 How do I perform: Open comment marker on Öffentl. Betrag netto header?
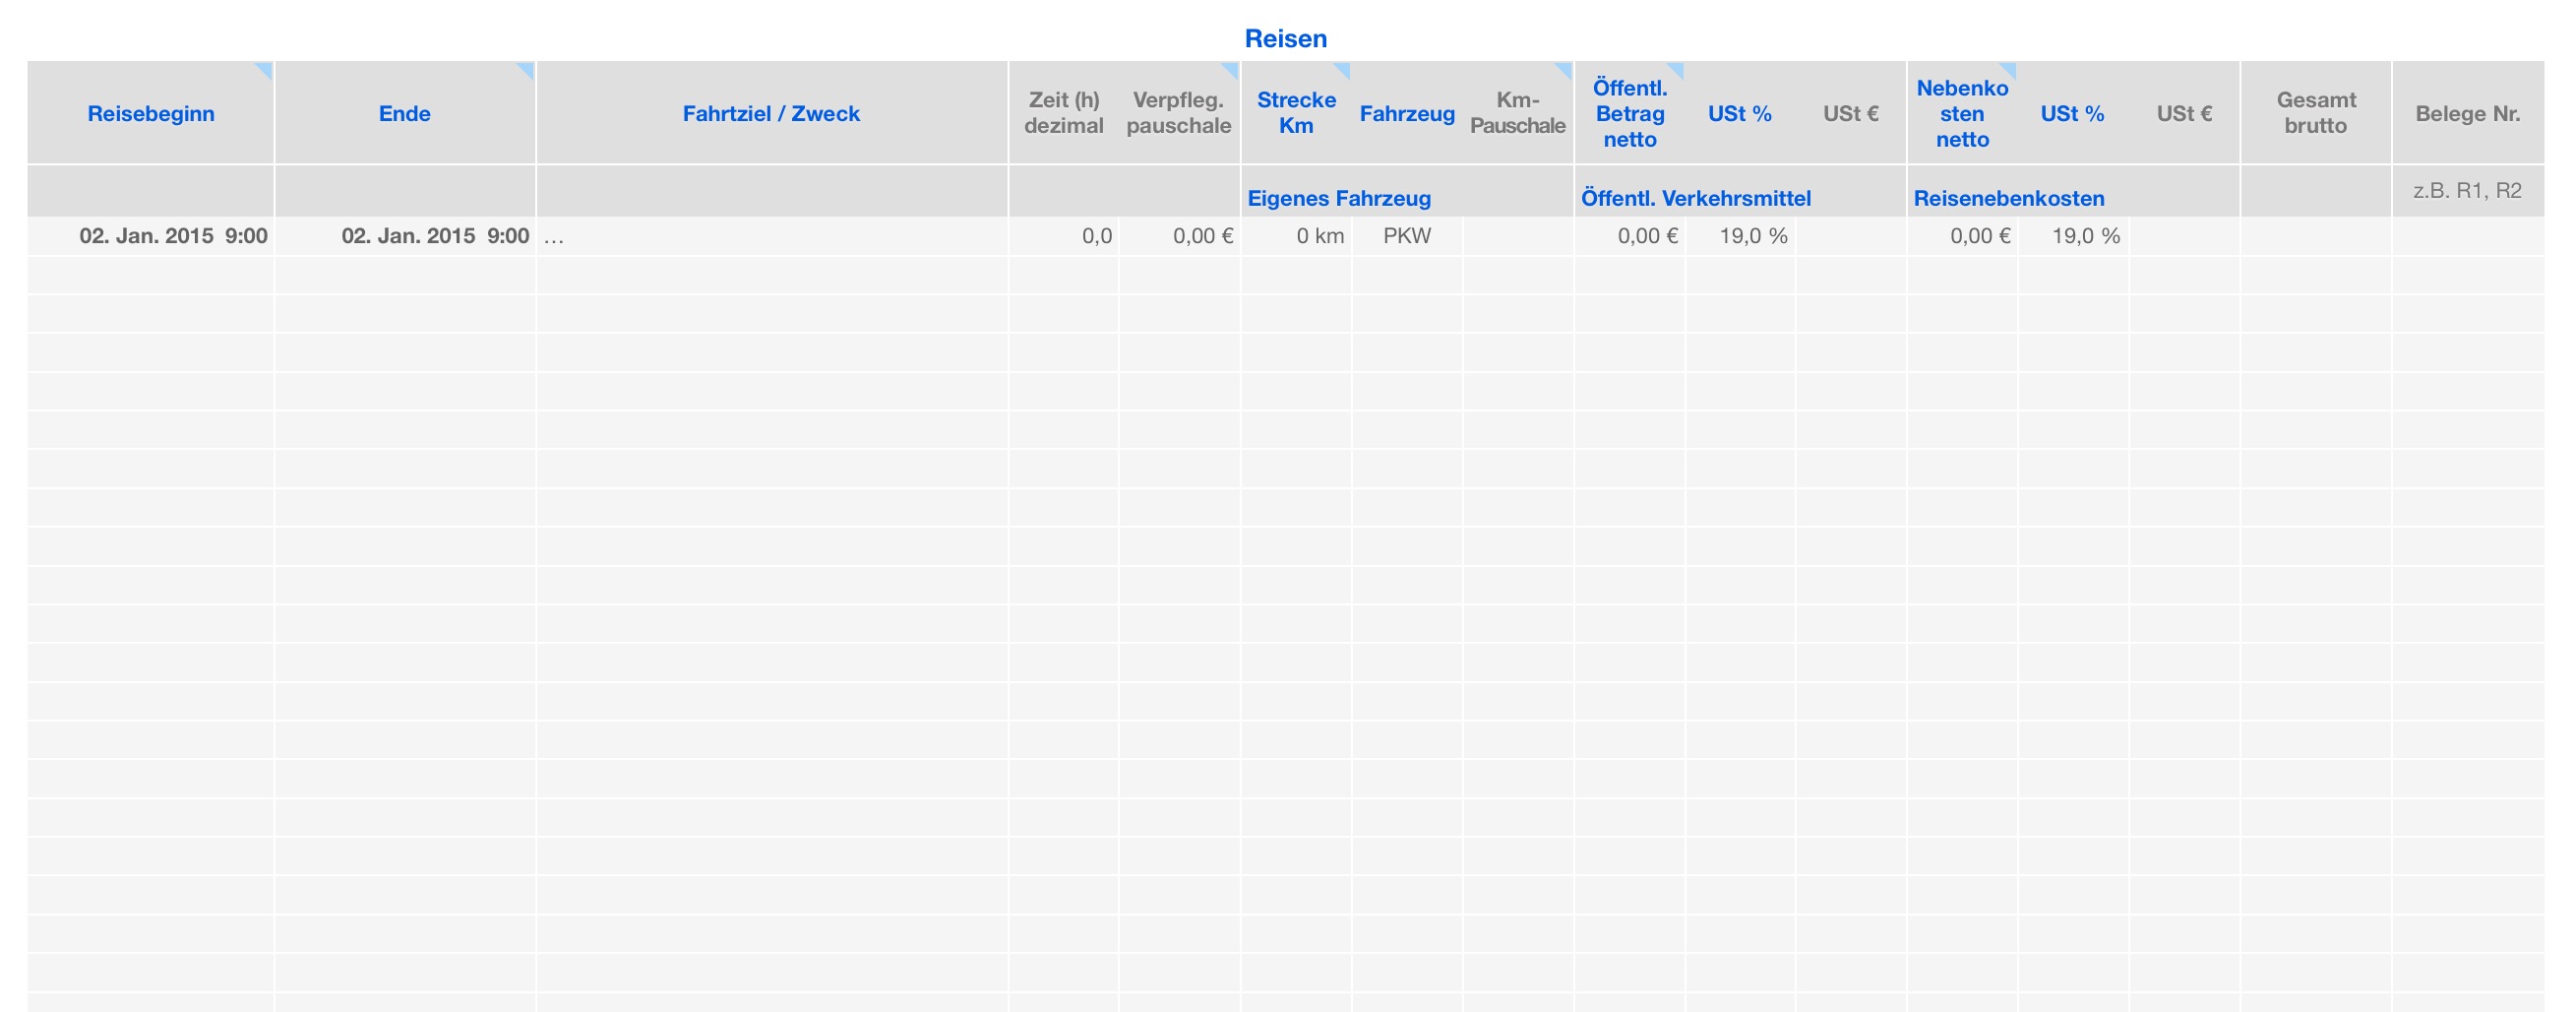click(1676, 69)
